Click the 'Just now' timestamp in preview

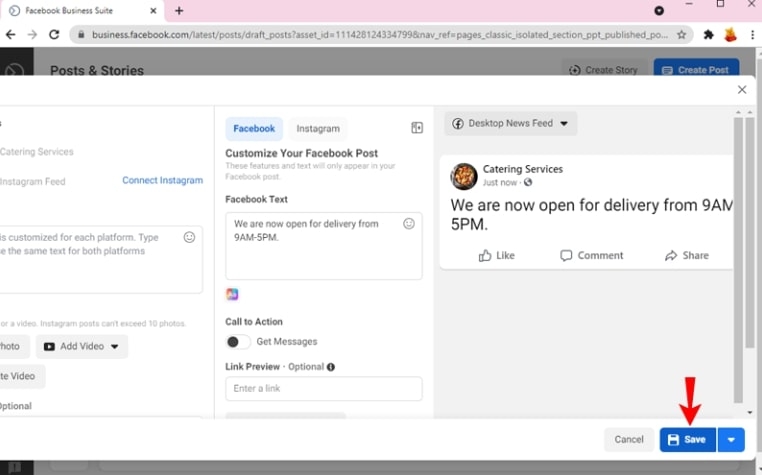click(500, 183)
